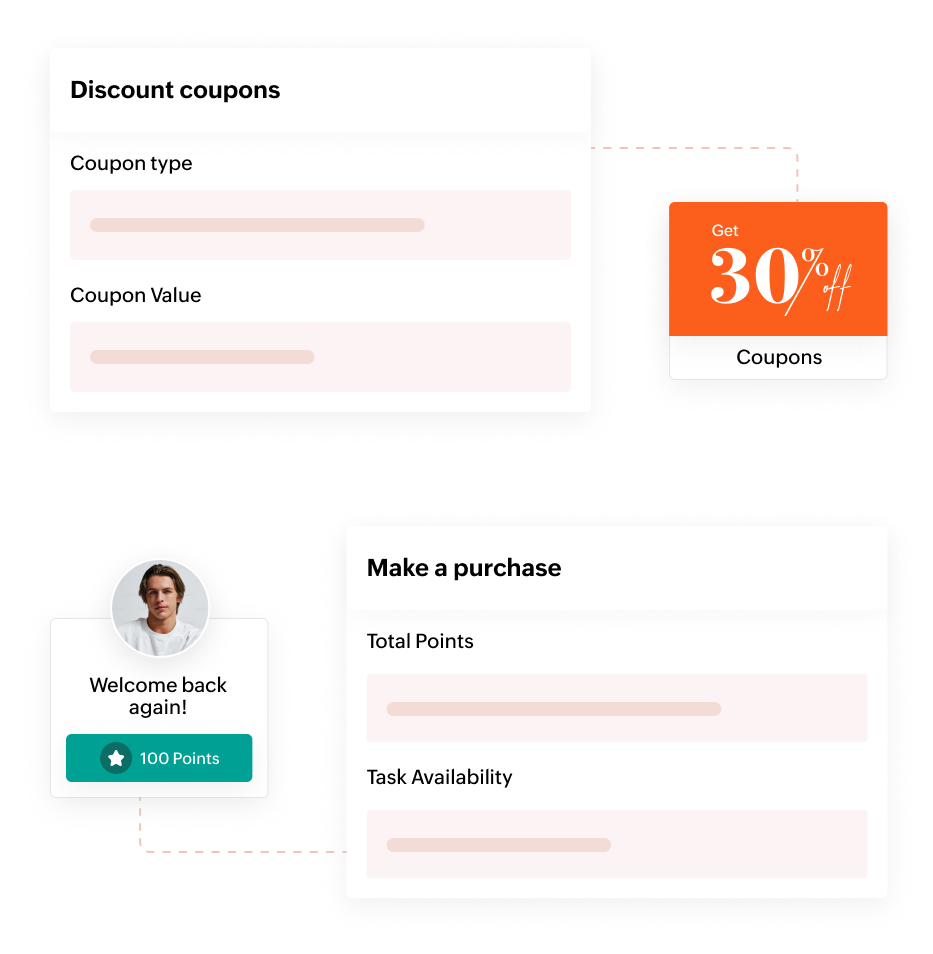Click the Task Availability input field
933x954 pixels.
point(616,844)
